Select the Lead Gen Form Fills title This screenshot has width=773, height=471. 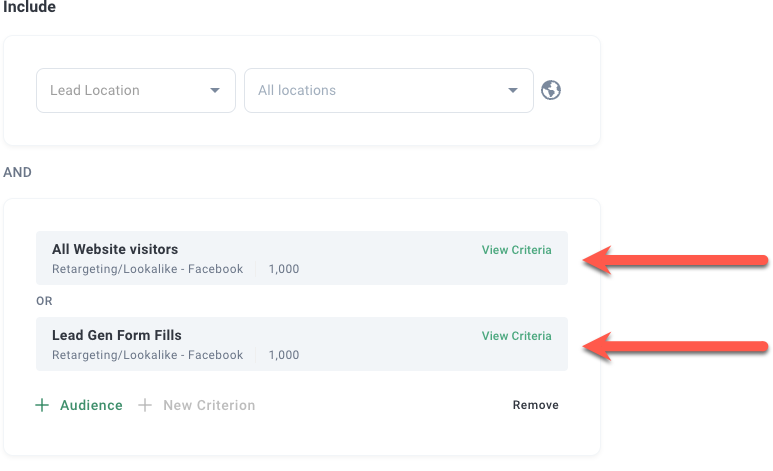coord(117,335)
